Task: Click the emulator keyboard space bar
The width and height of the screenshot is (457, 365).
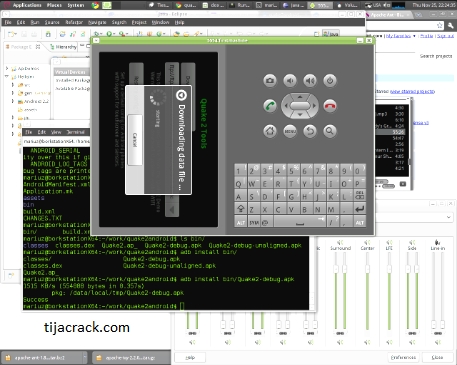Action: point(300,222)
